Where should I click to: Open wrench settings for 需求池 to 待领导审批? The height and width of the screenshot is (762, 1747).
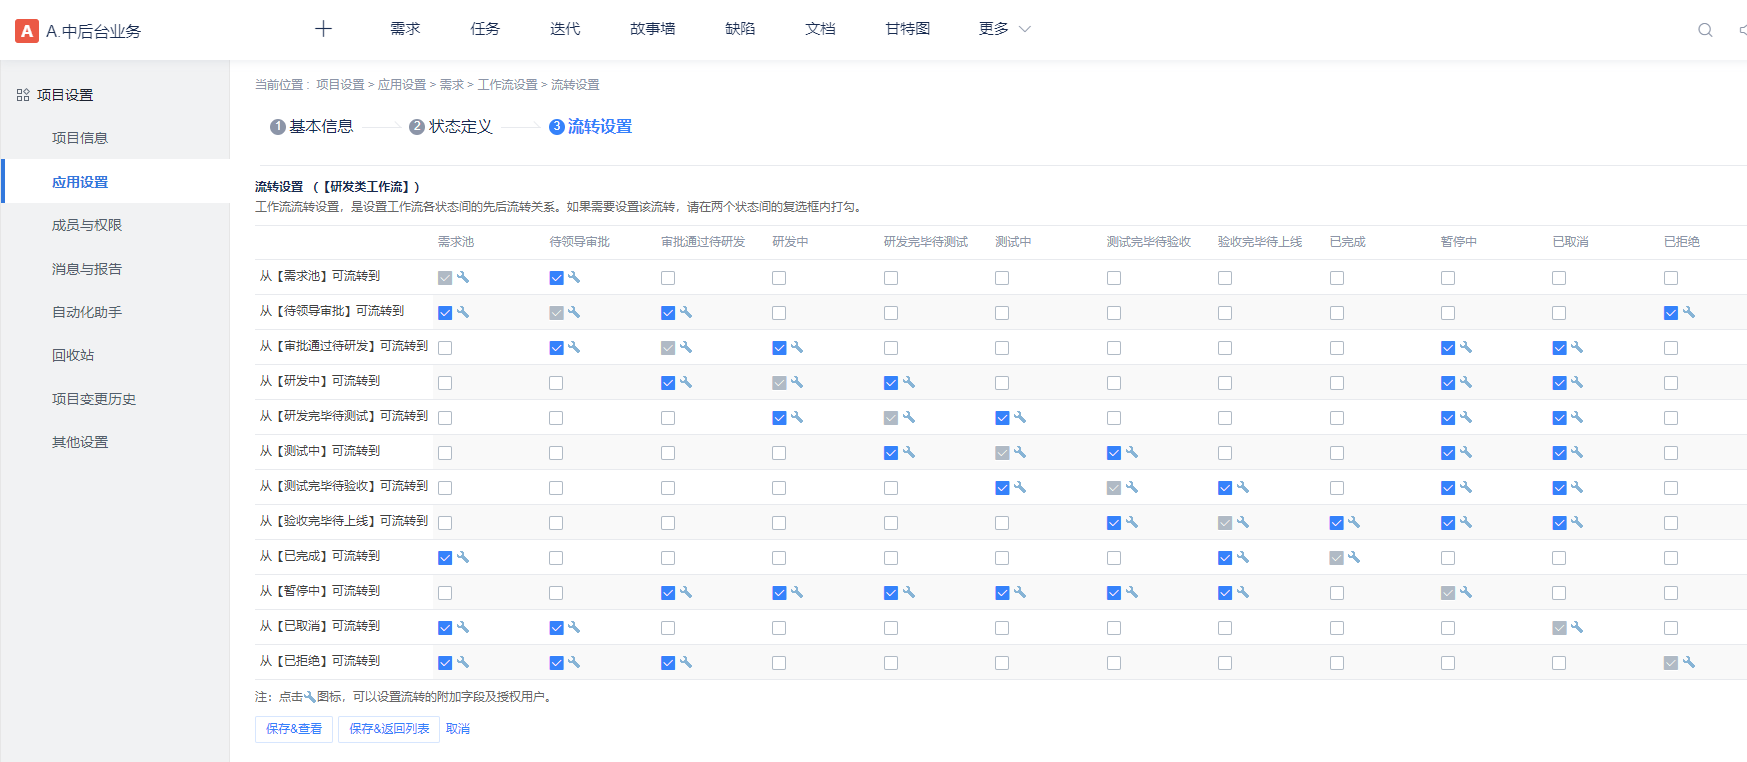coord(574,277)
